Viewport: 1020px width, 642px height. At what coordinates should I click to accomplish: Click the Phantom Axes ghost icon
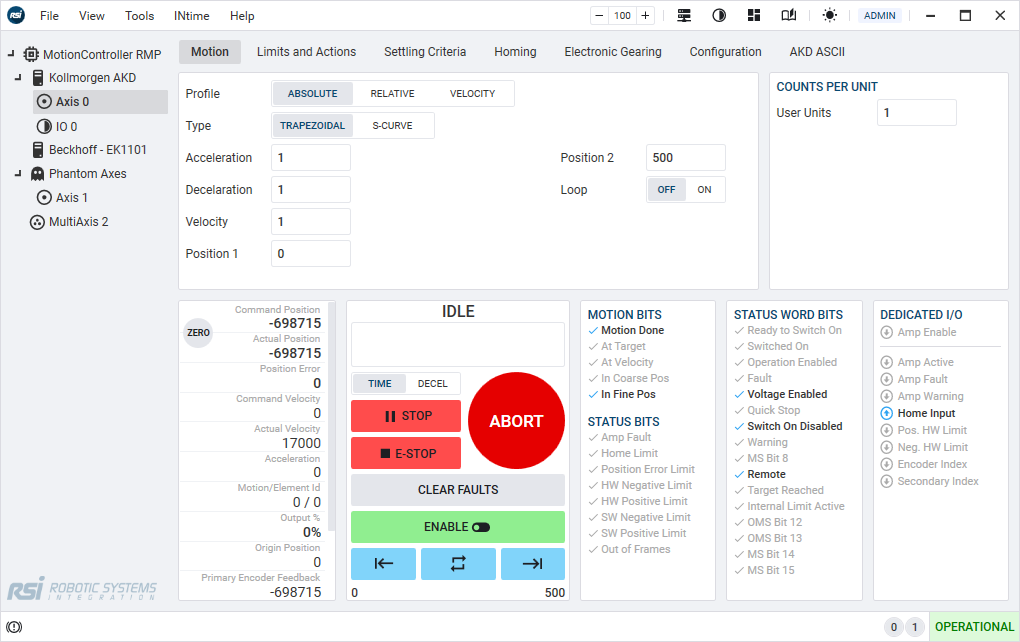point(38,174)
